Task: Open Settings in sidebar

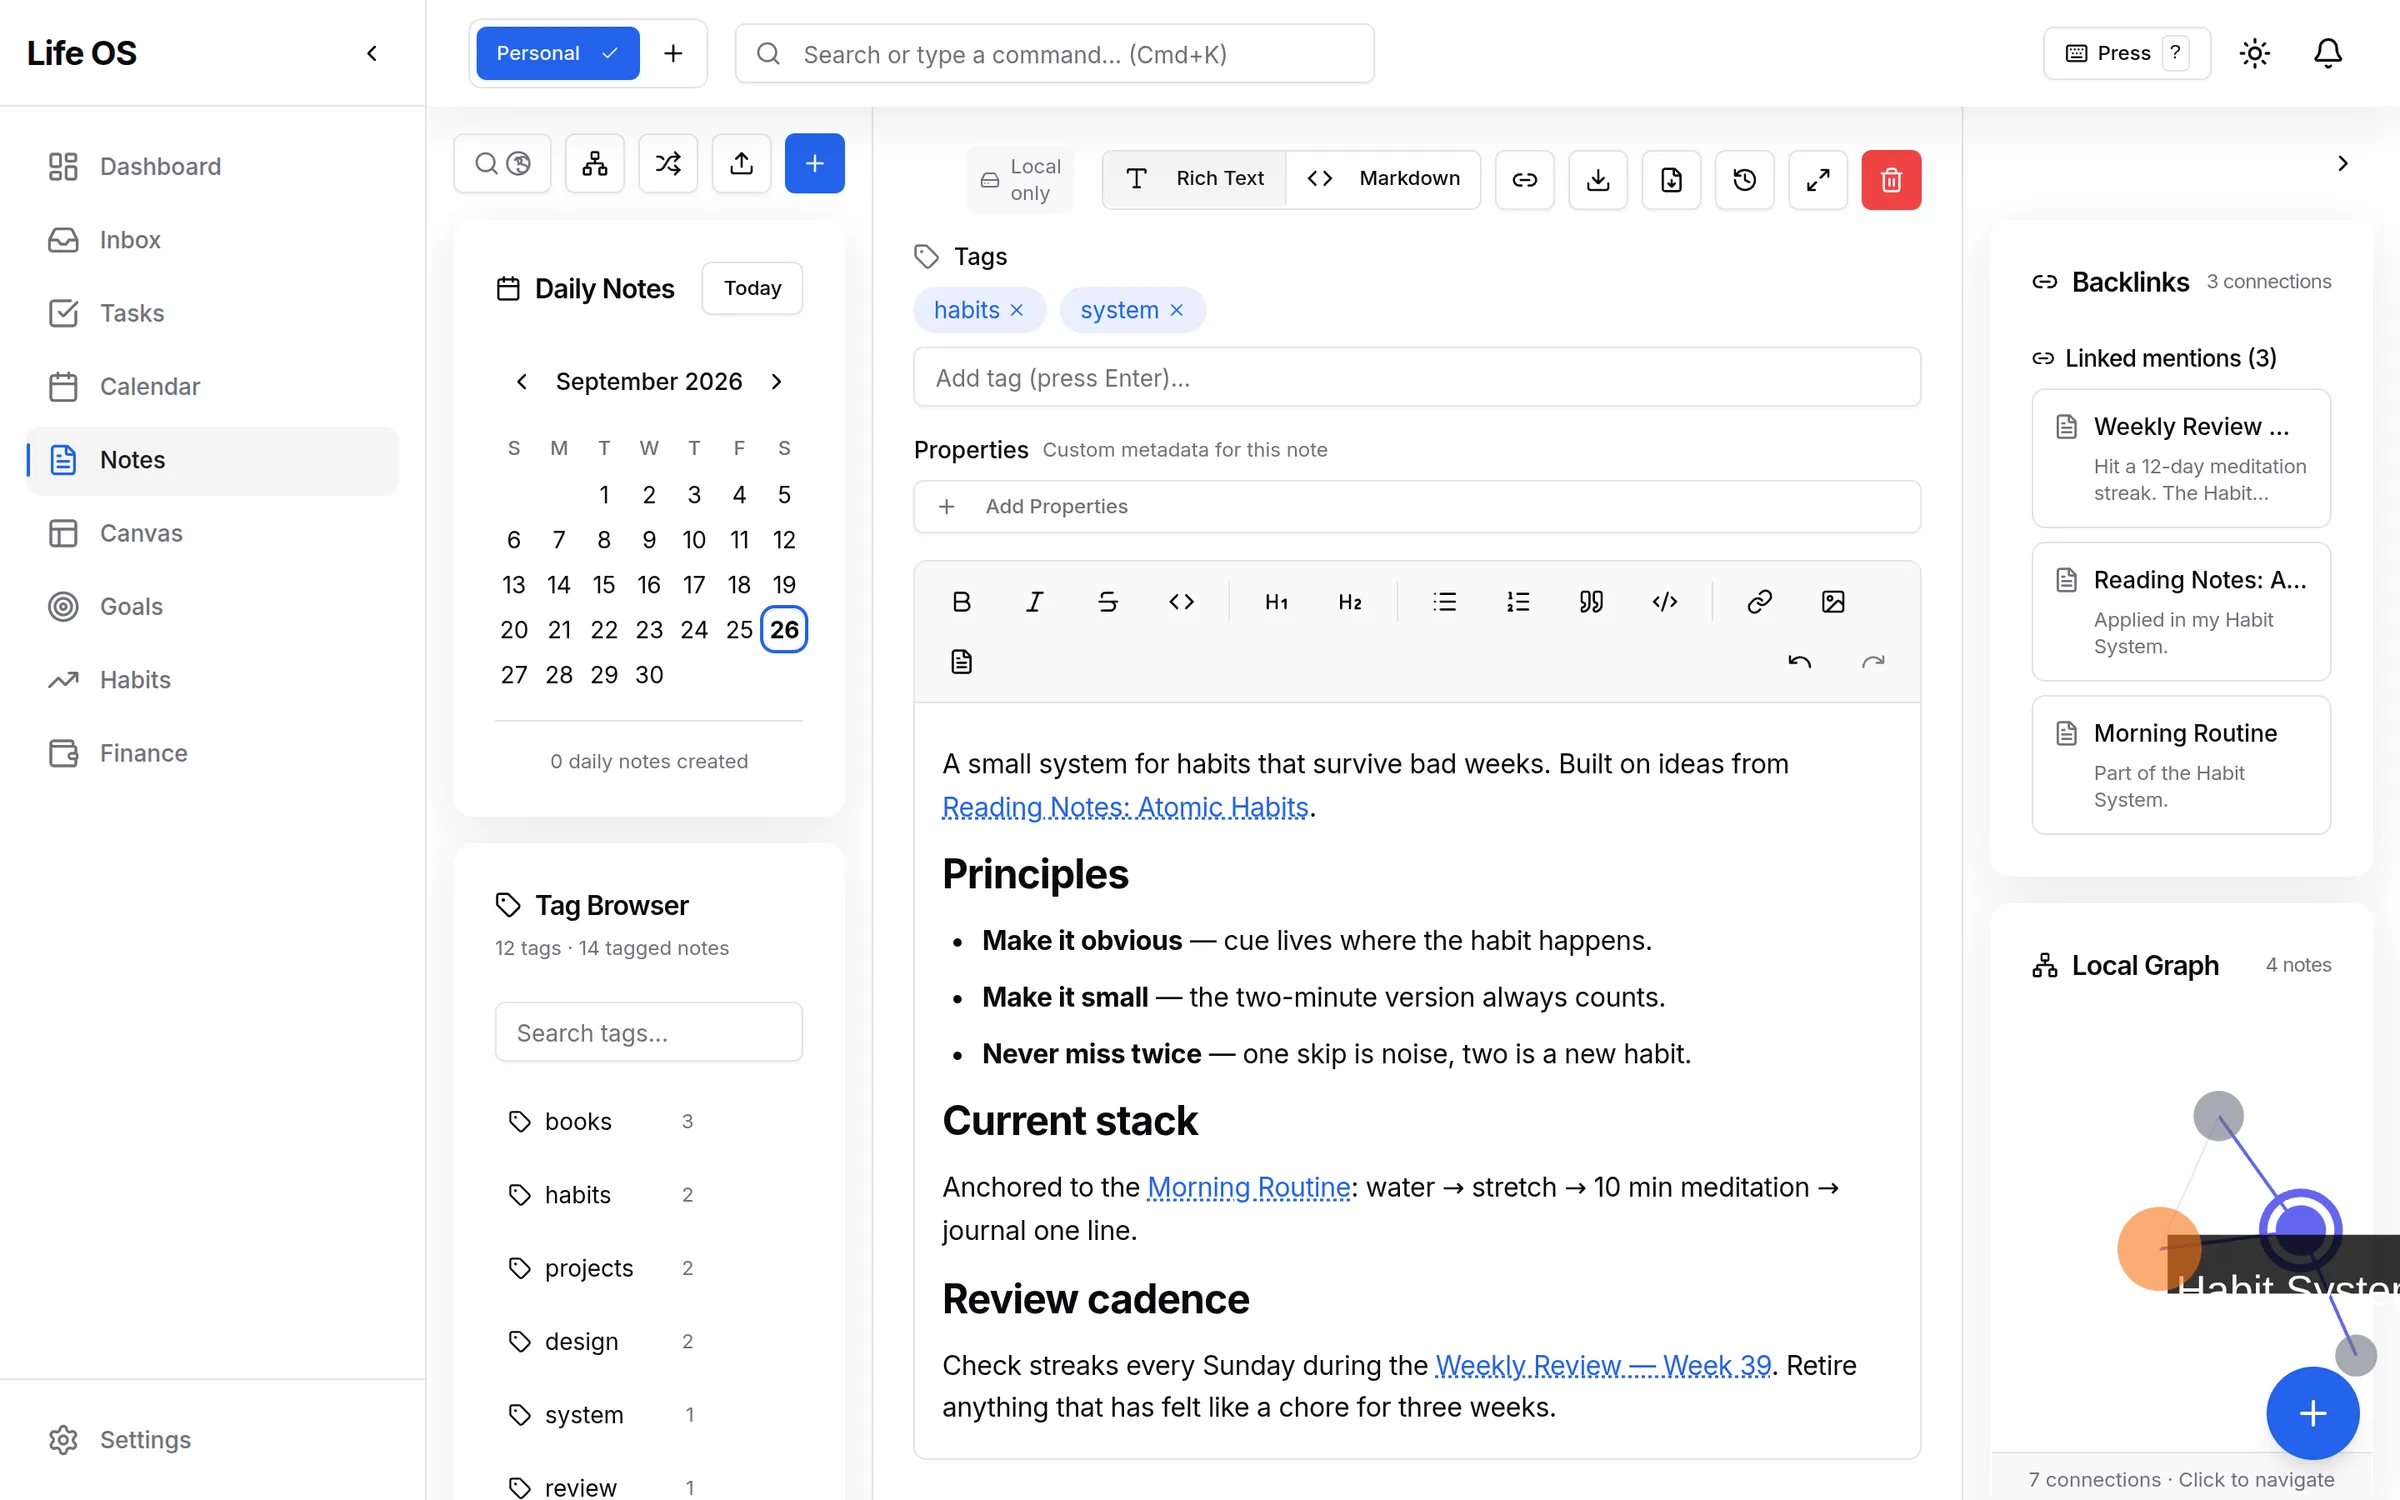Action: tap(212, 1440)
